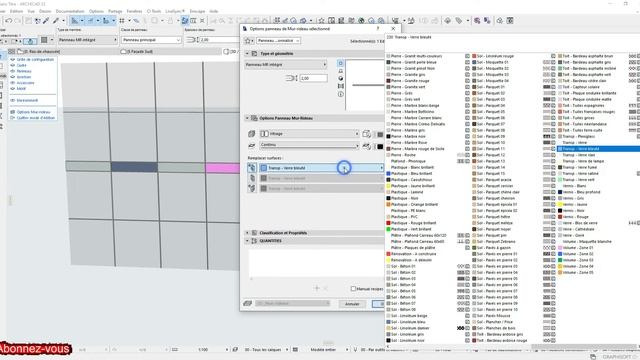Click the black pen color swatch beside Continu
This screenshot has width=640, height=360.
[x=380, y=146]
